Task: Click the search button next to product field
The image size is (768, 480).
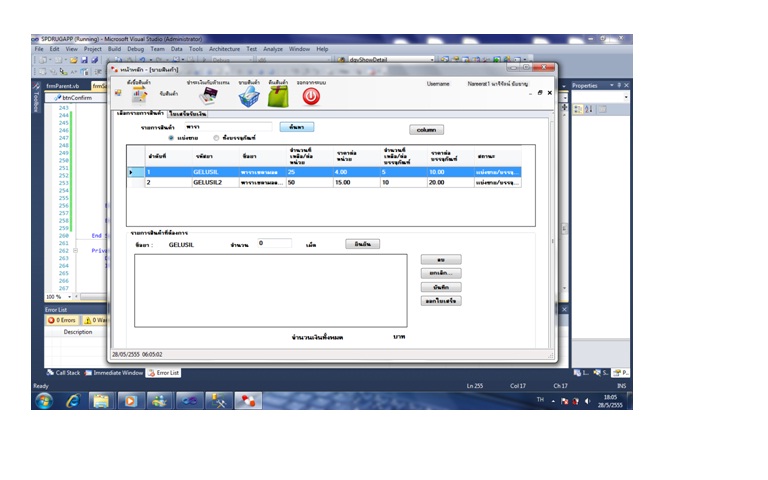Action: pos(297,127)
